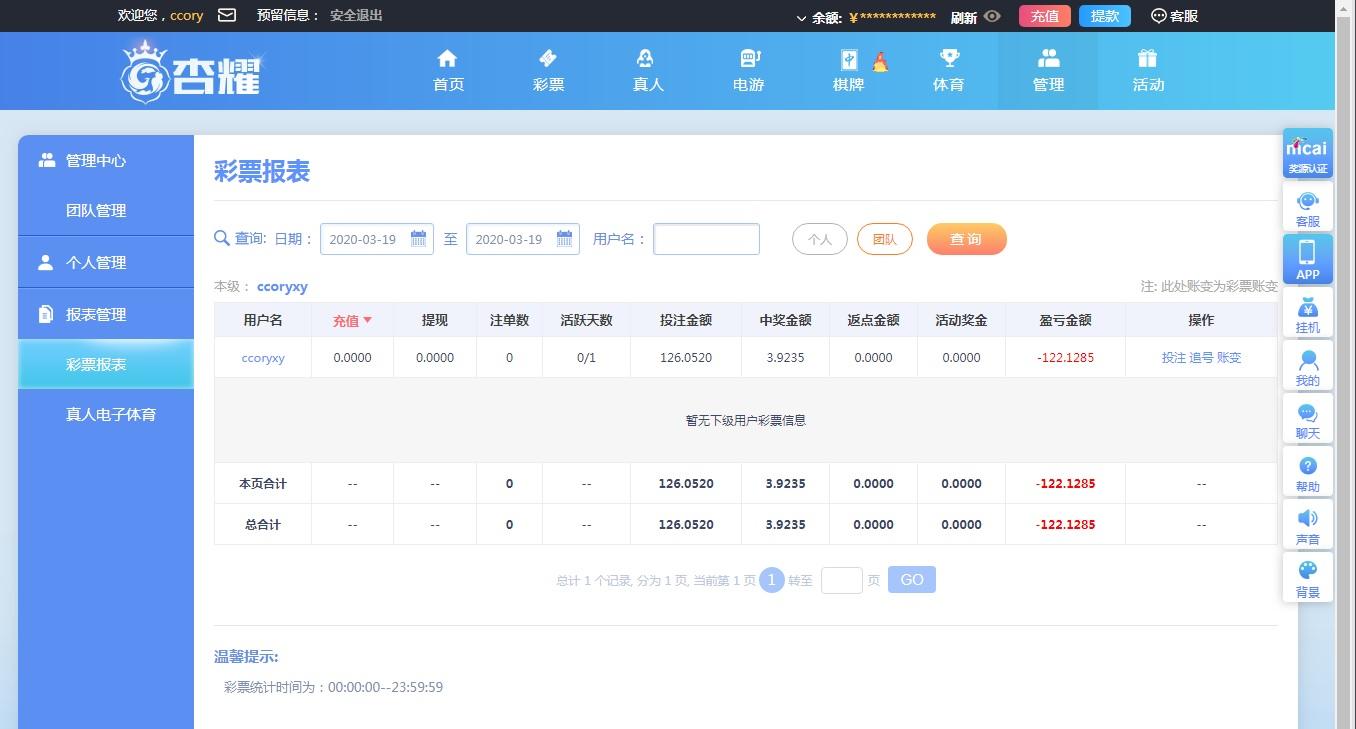Open the 客服 sidebar support icon

tap(1307, 208)
